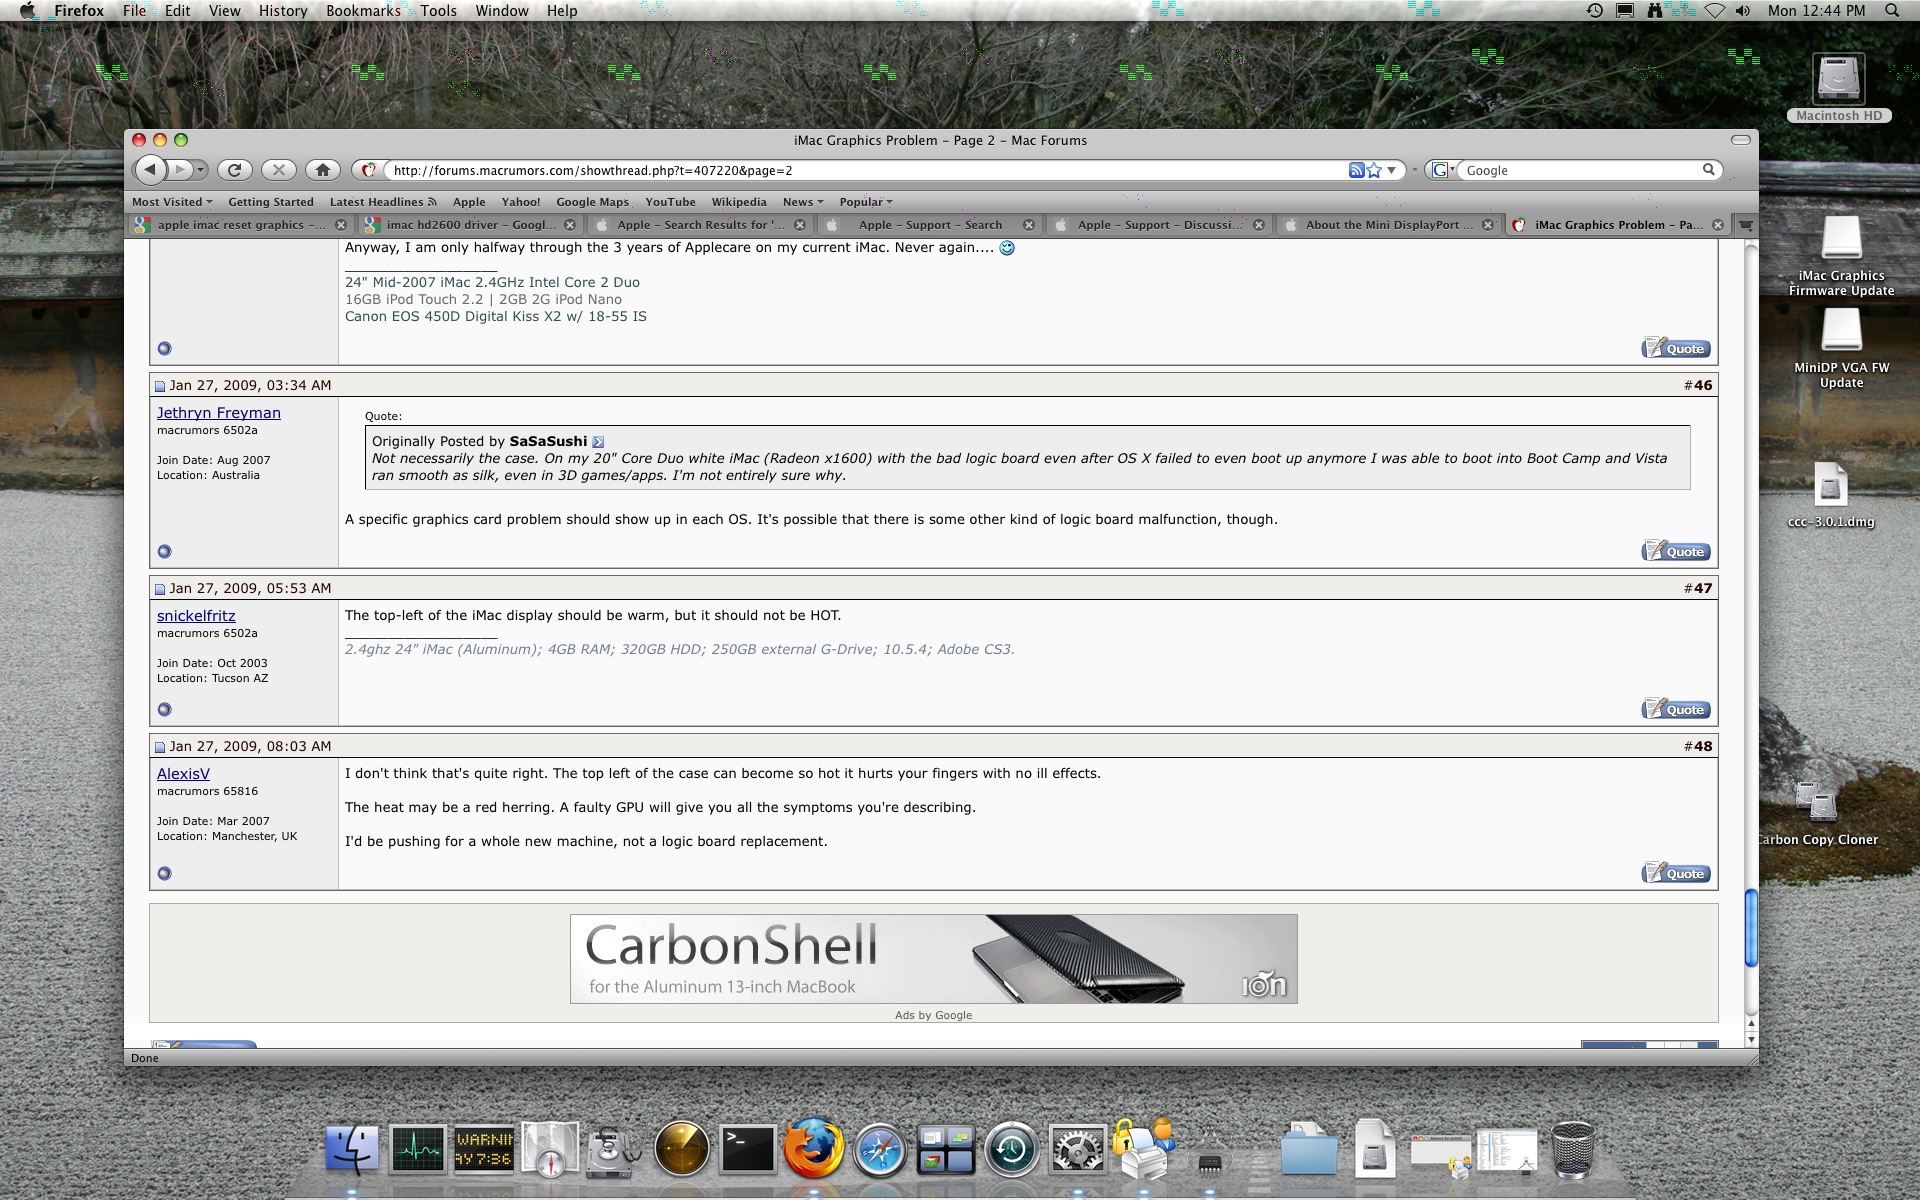Bookmark this page with the star

(x=1374, y=170)
